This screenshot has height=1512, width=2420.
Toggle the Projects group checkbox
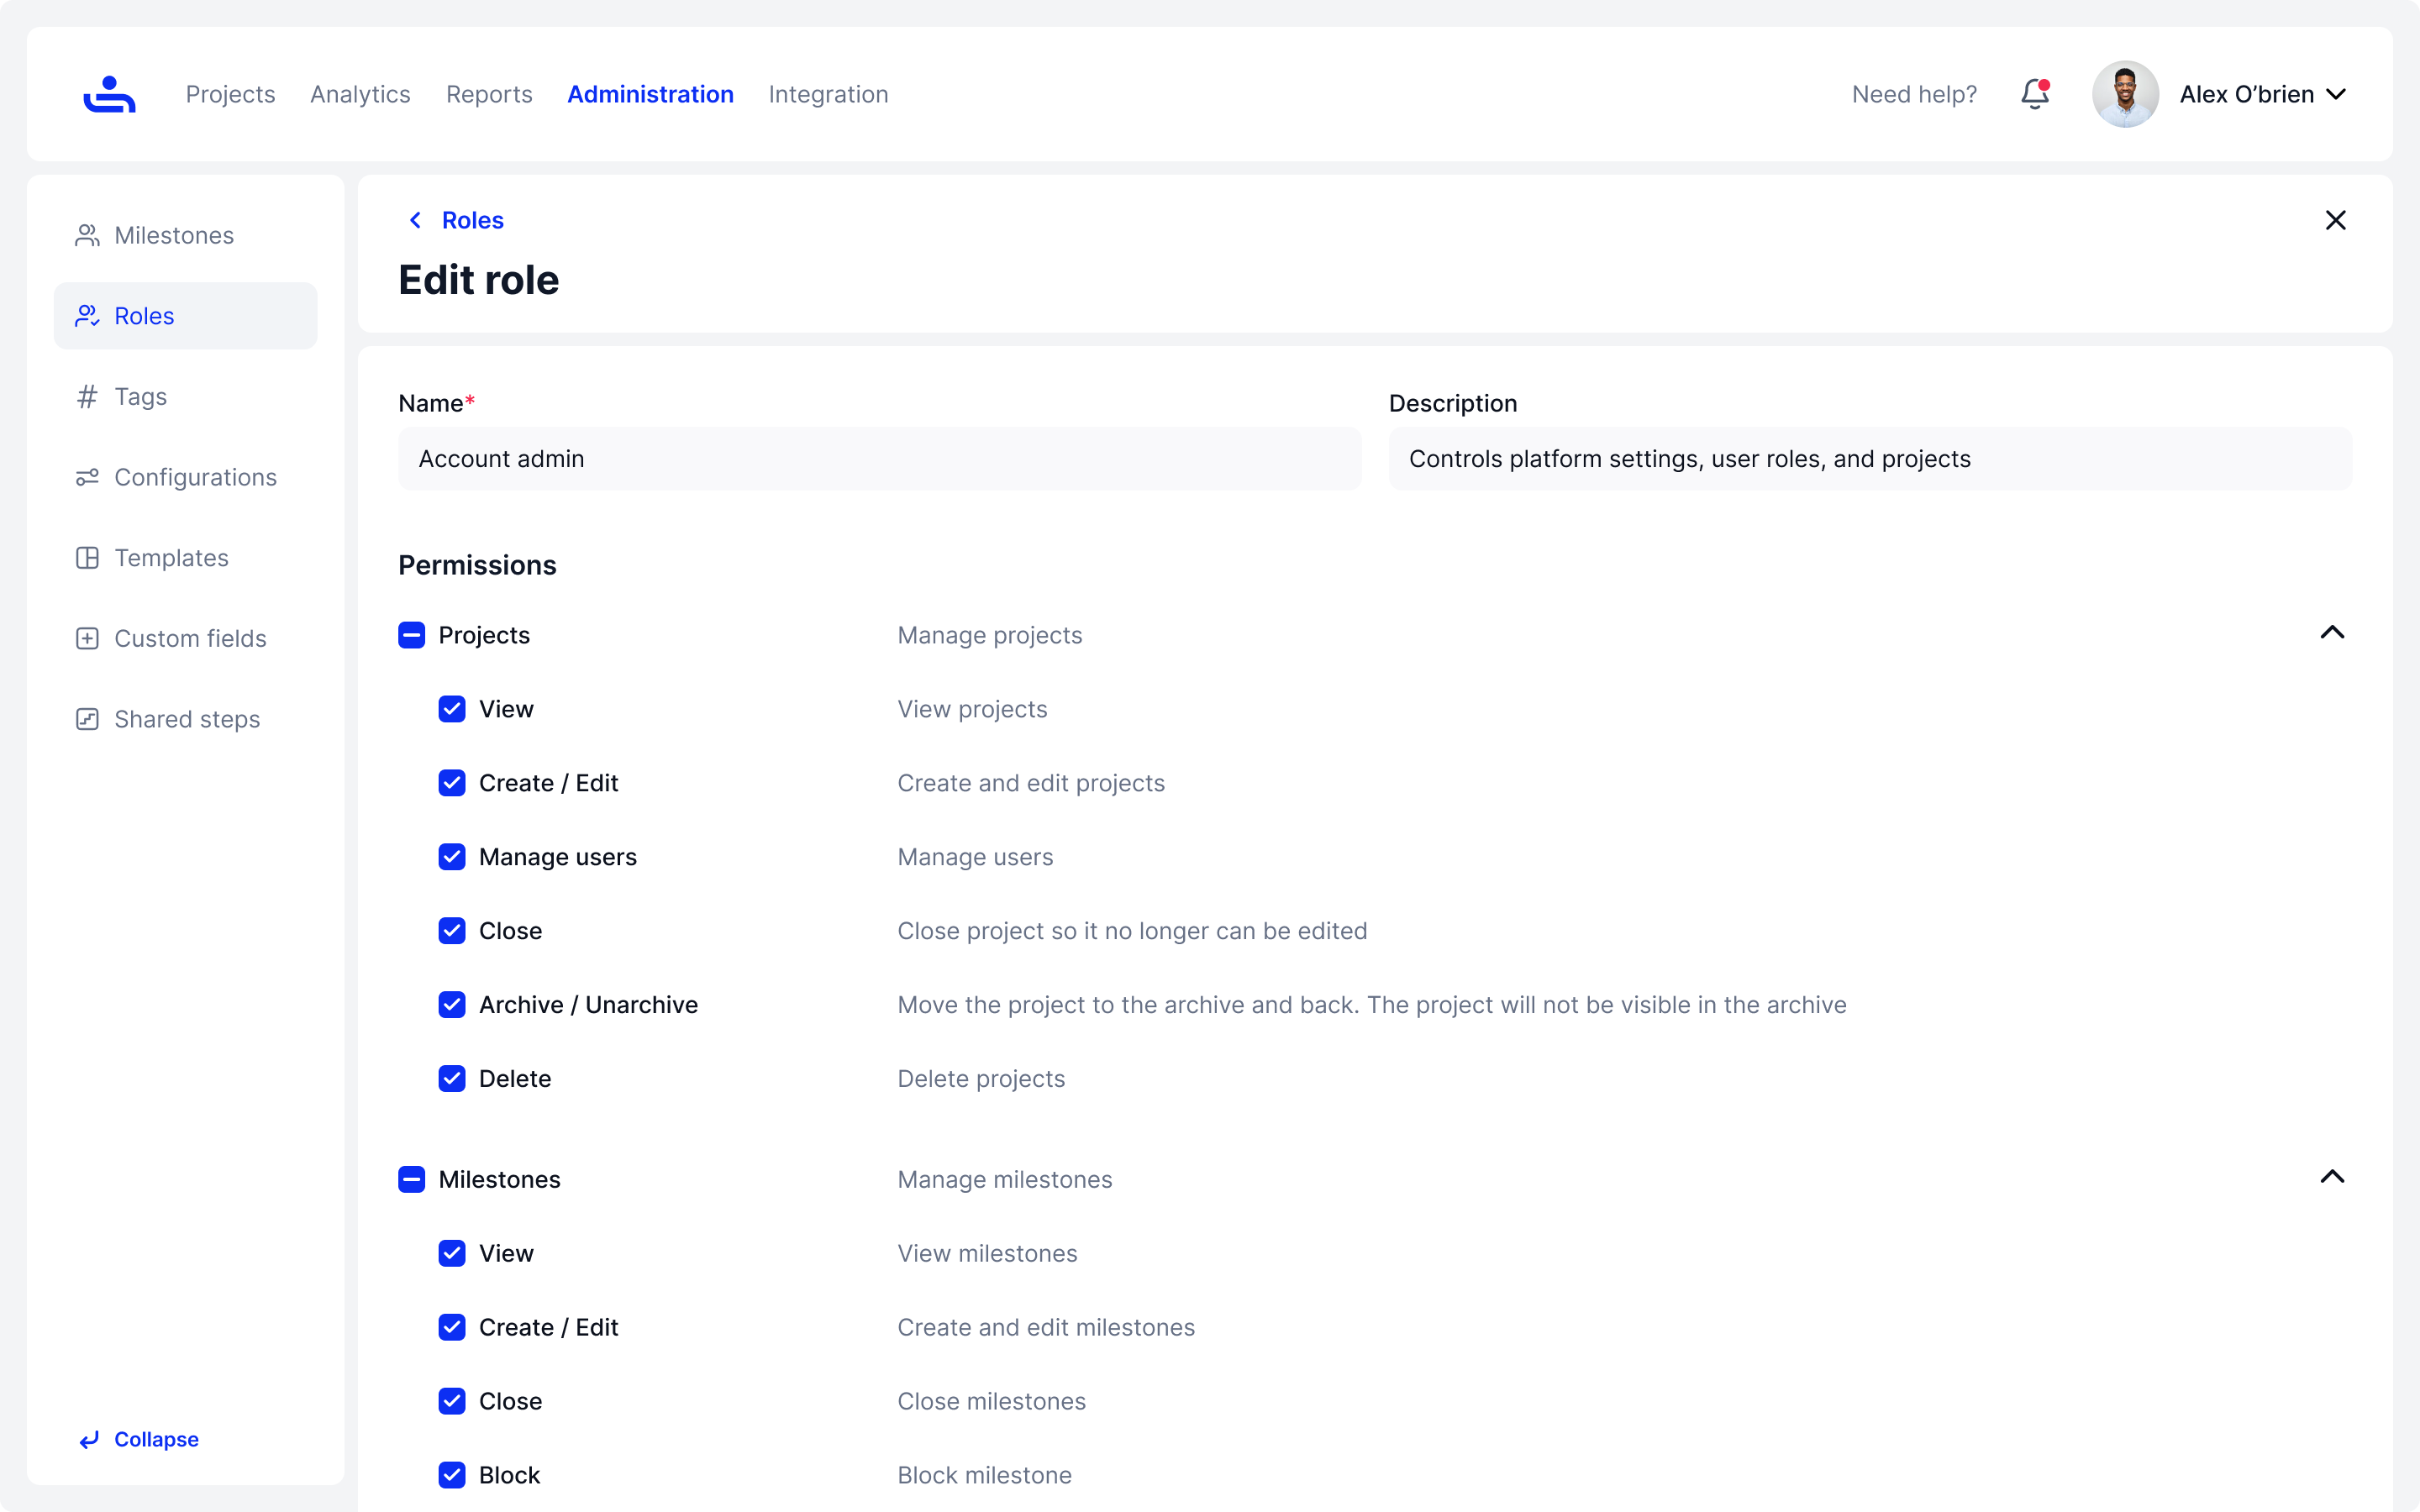[411, 635]
